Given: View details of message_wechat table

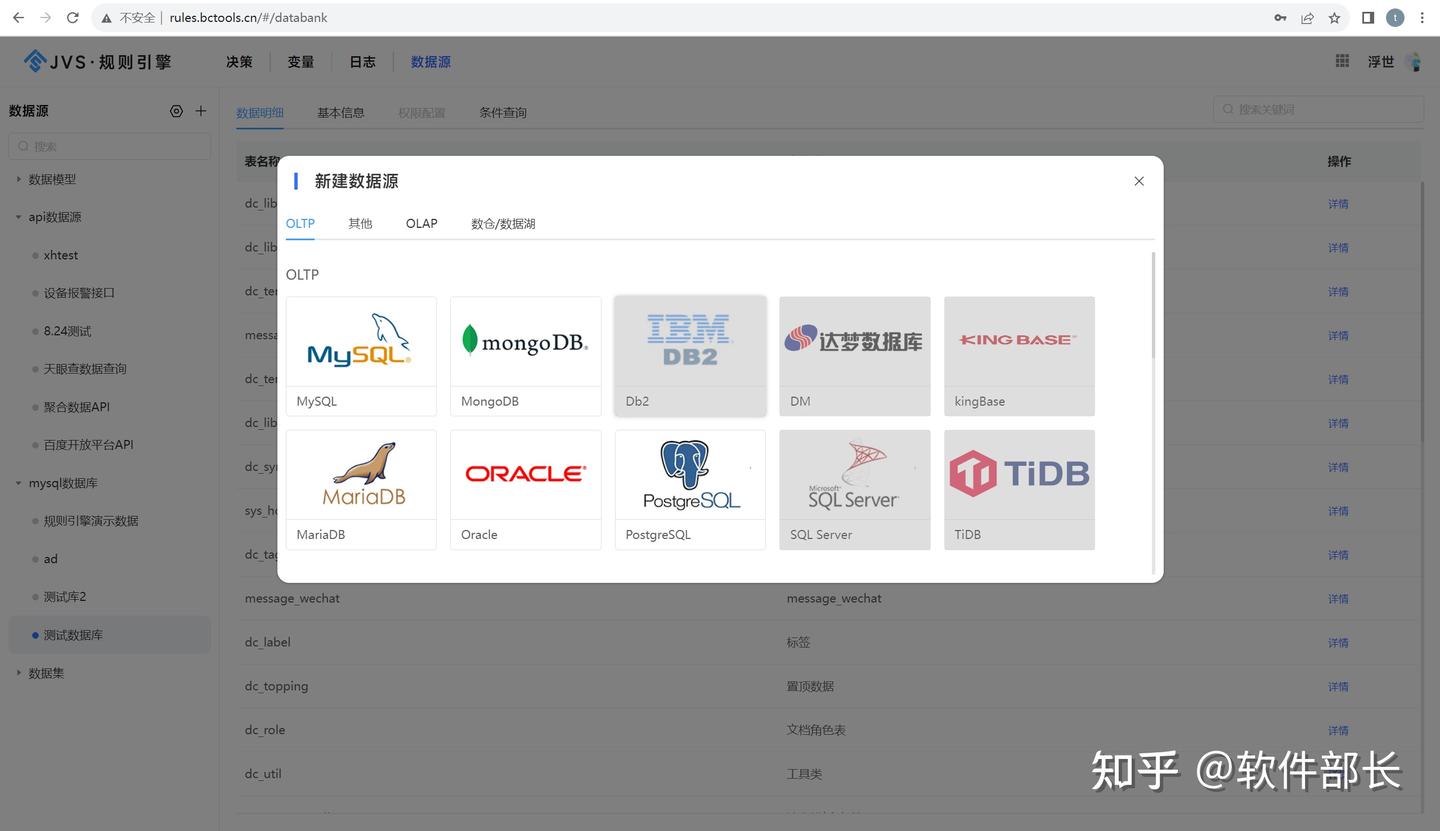Looking at the screenshot, I should click(1338, 598).
